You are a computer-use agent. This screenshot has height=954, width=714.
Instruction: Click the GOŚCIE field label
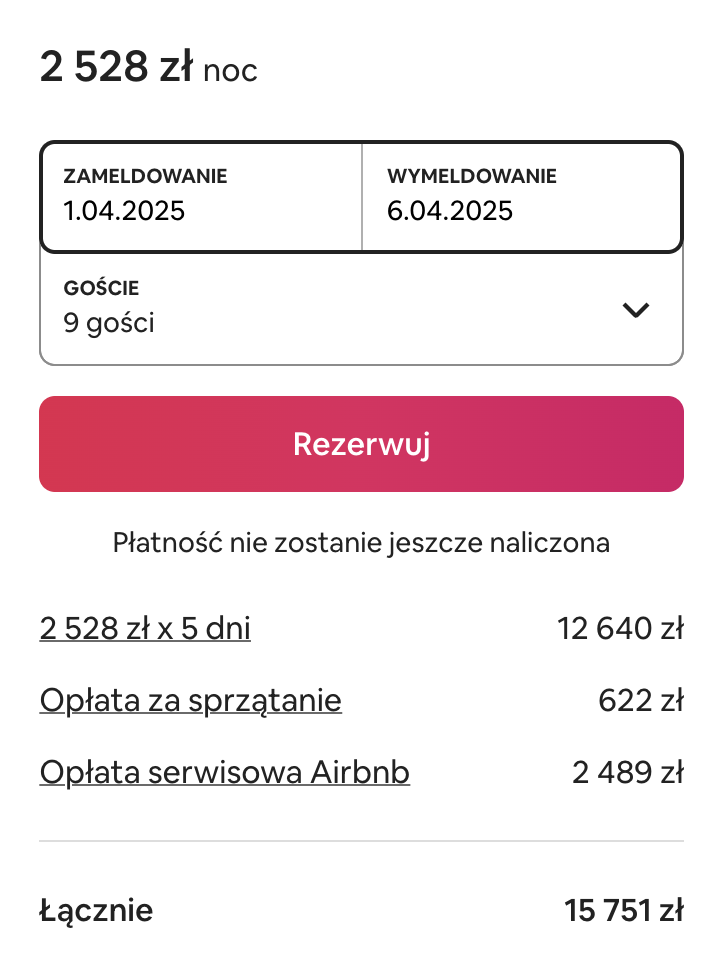point(102,288)
